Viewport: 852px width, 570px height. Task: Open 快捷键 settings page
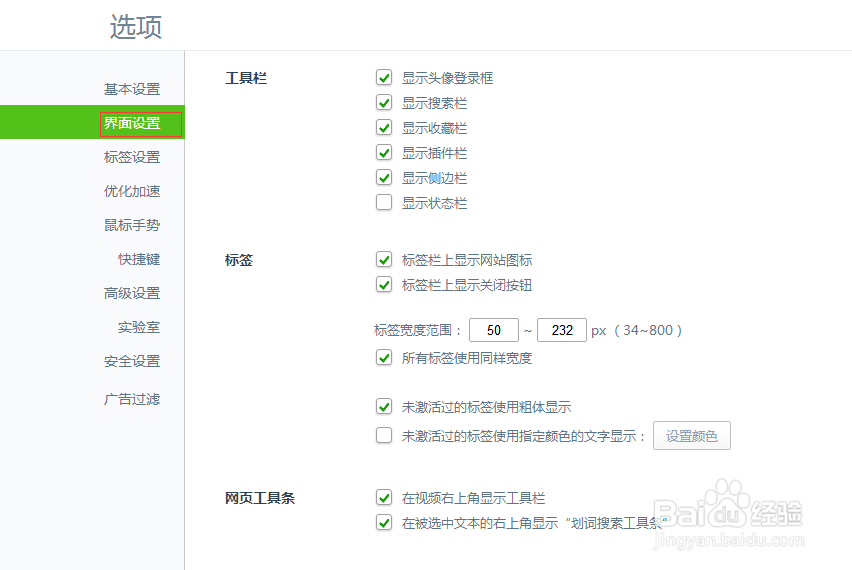(x=139, y=259)
